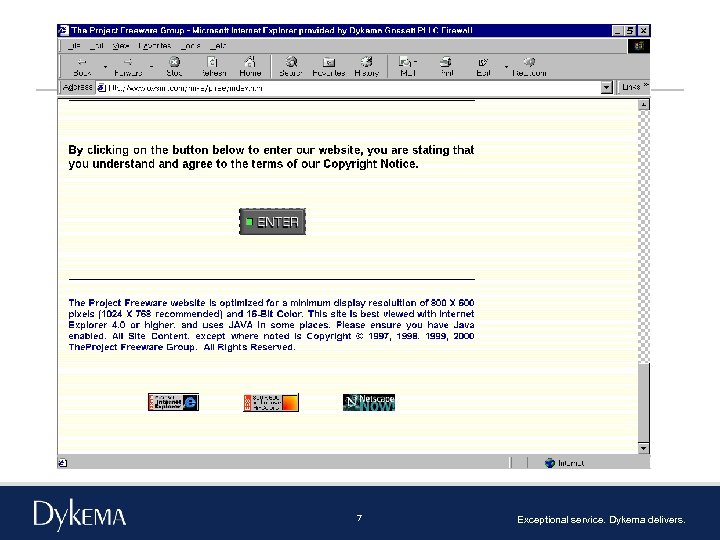Screen dimensions: 720x540
Task: Click the Forward toolbar button
Action: [128, 67]
